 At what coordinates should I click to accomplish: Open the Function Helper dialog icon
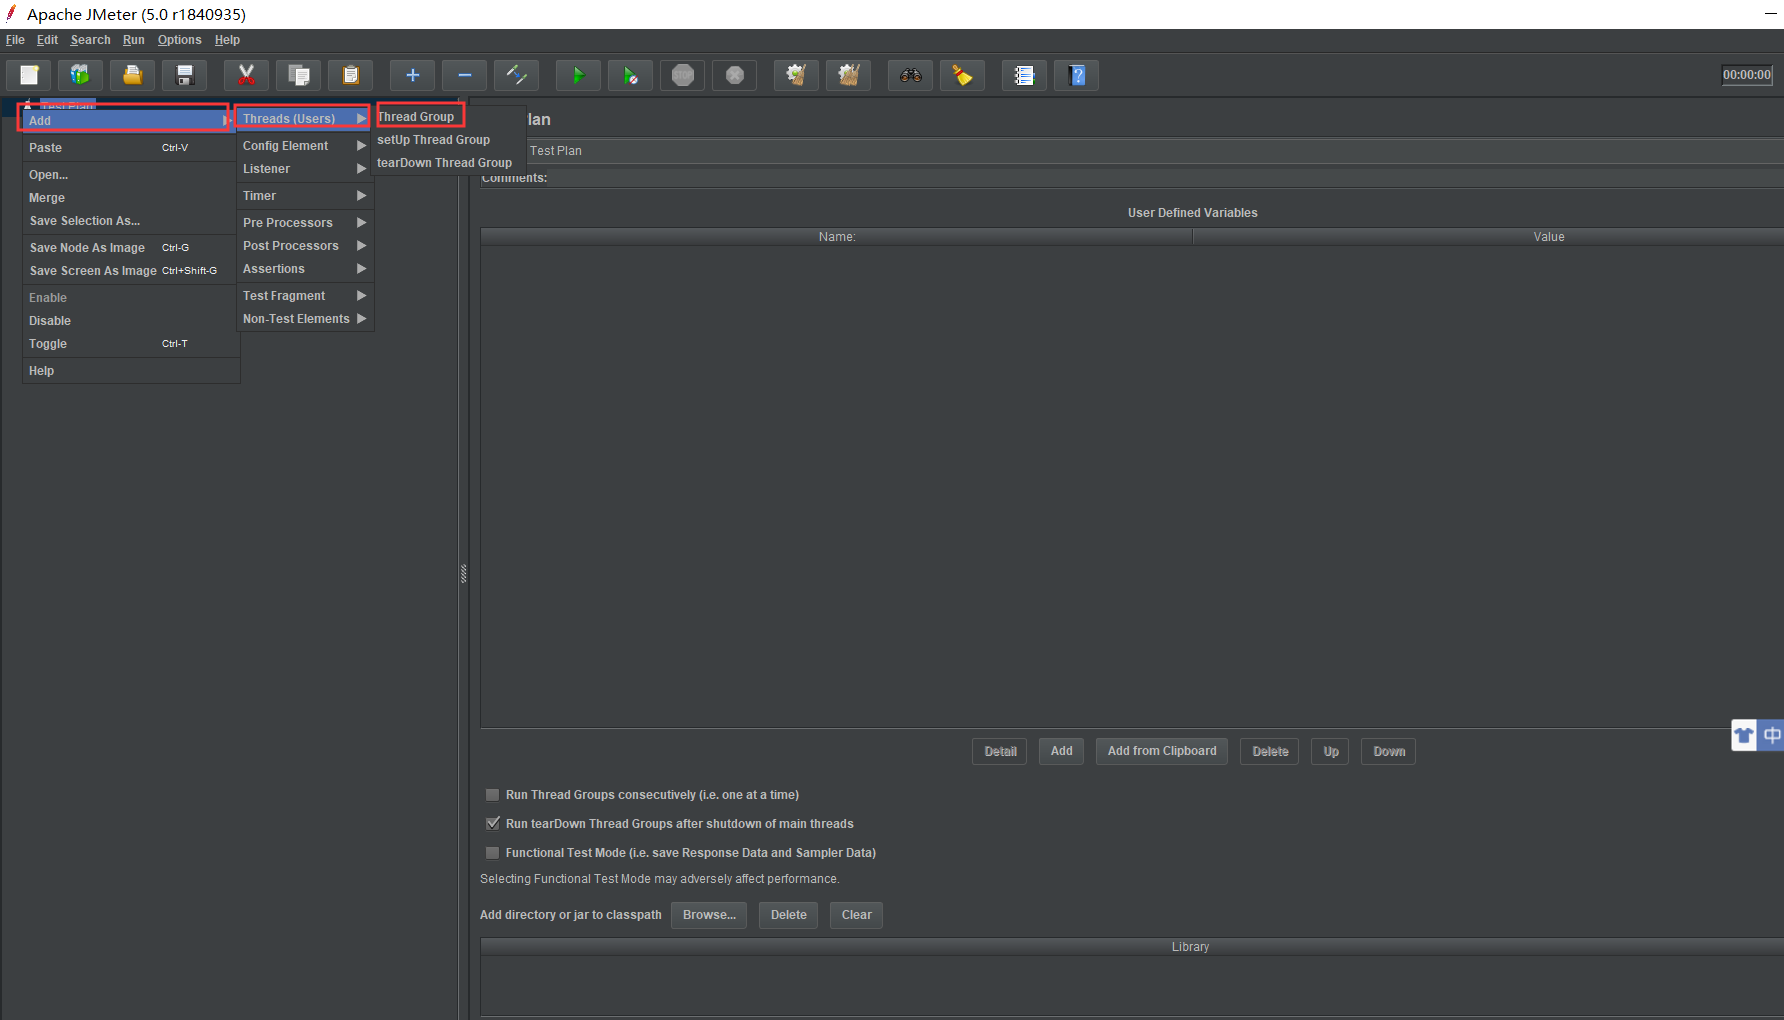[x=1024, y=75]
